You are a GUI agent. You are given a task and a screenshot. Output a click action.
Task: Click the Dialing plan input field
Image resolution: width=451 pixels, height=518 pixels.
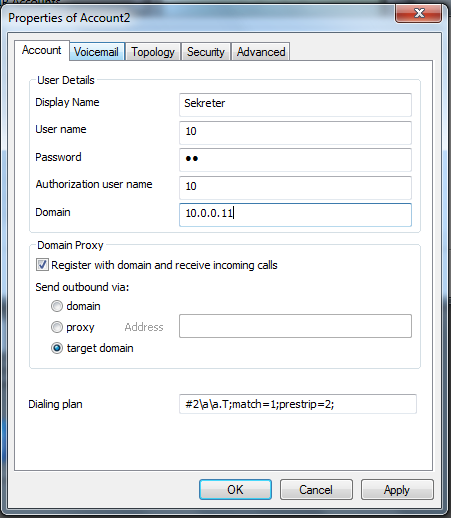[298, 404]
